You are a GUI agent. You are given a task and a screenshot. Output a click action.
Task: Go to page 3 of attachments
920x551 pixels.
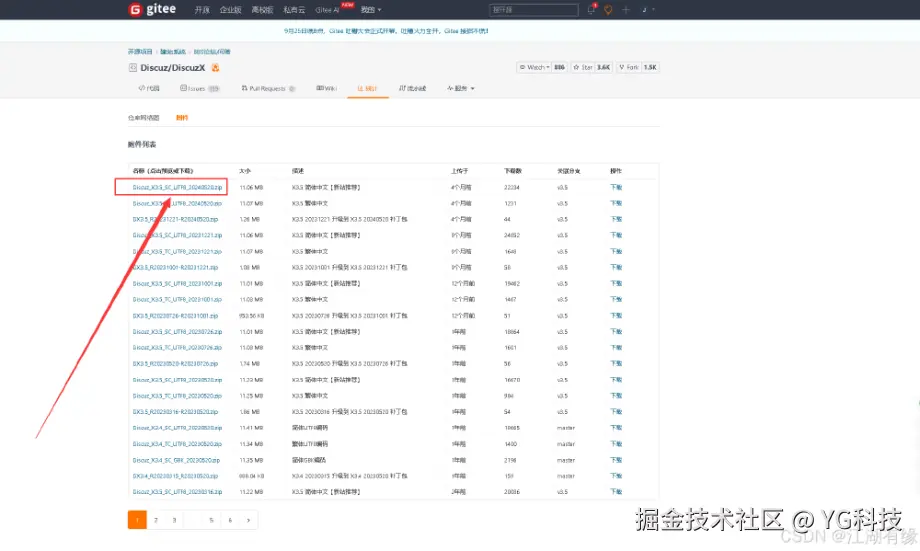174,520
